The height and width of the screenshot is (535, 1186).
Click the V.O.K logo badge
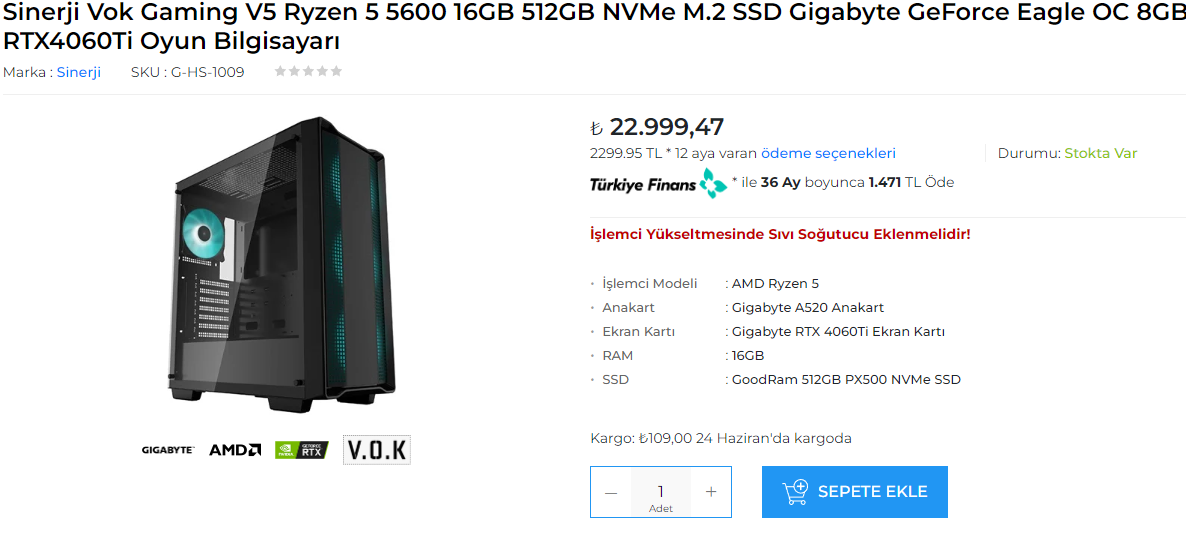click(x=377, y=449)
